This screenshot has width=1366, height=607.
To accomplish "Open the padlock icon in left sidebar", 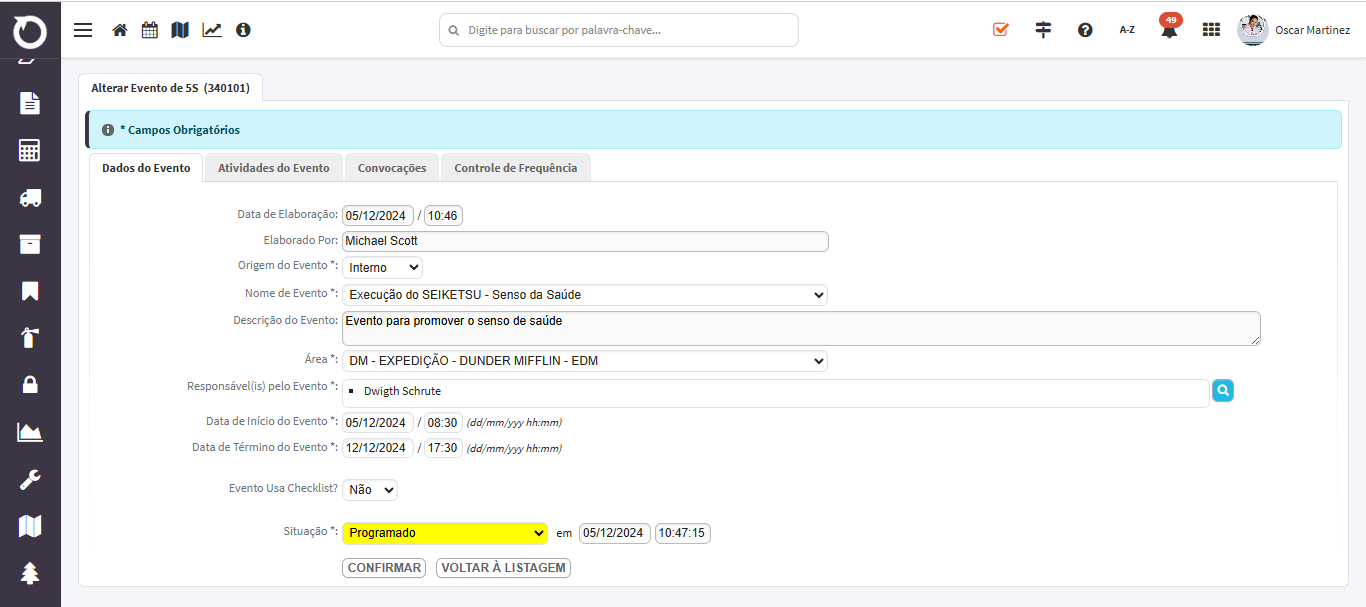I will pos(30,385).
